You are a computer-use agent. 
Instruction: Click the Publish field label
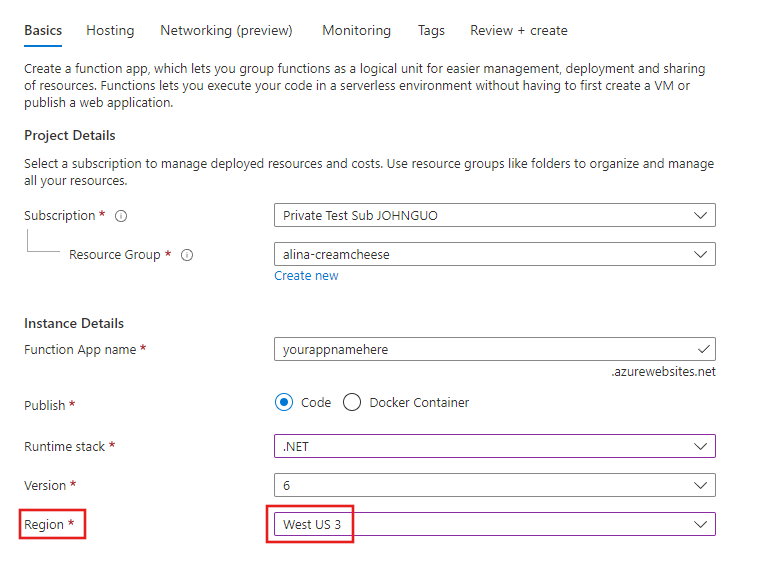click(45, 406)
